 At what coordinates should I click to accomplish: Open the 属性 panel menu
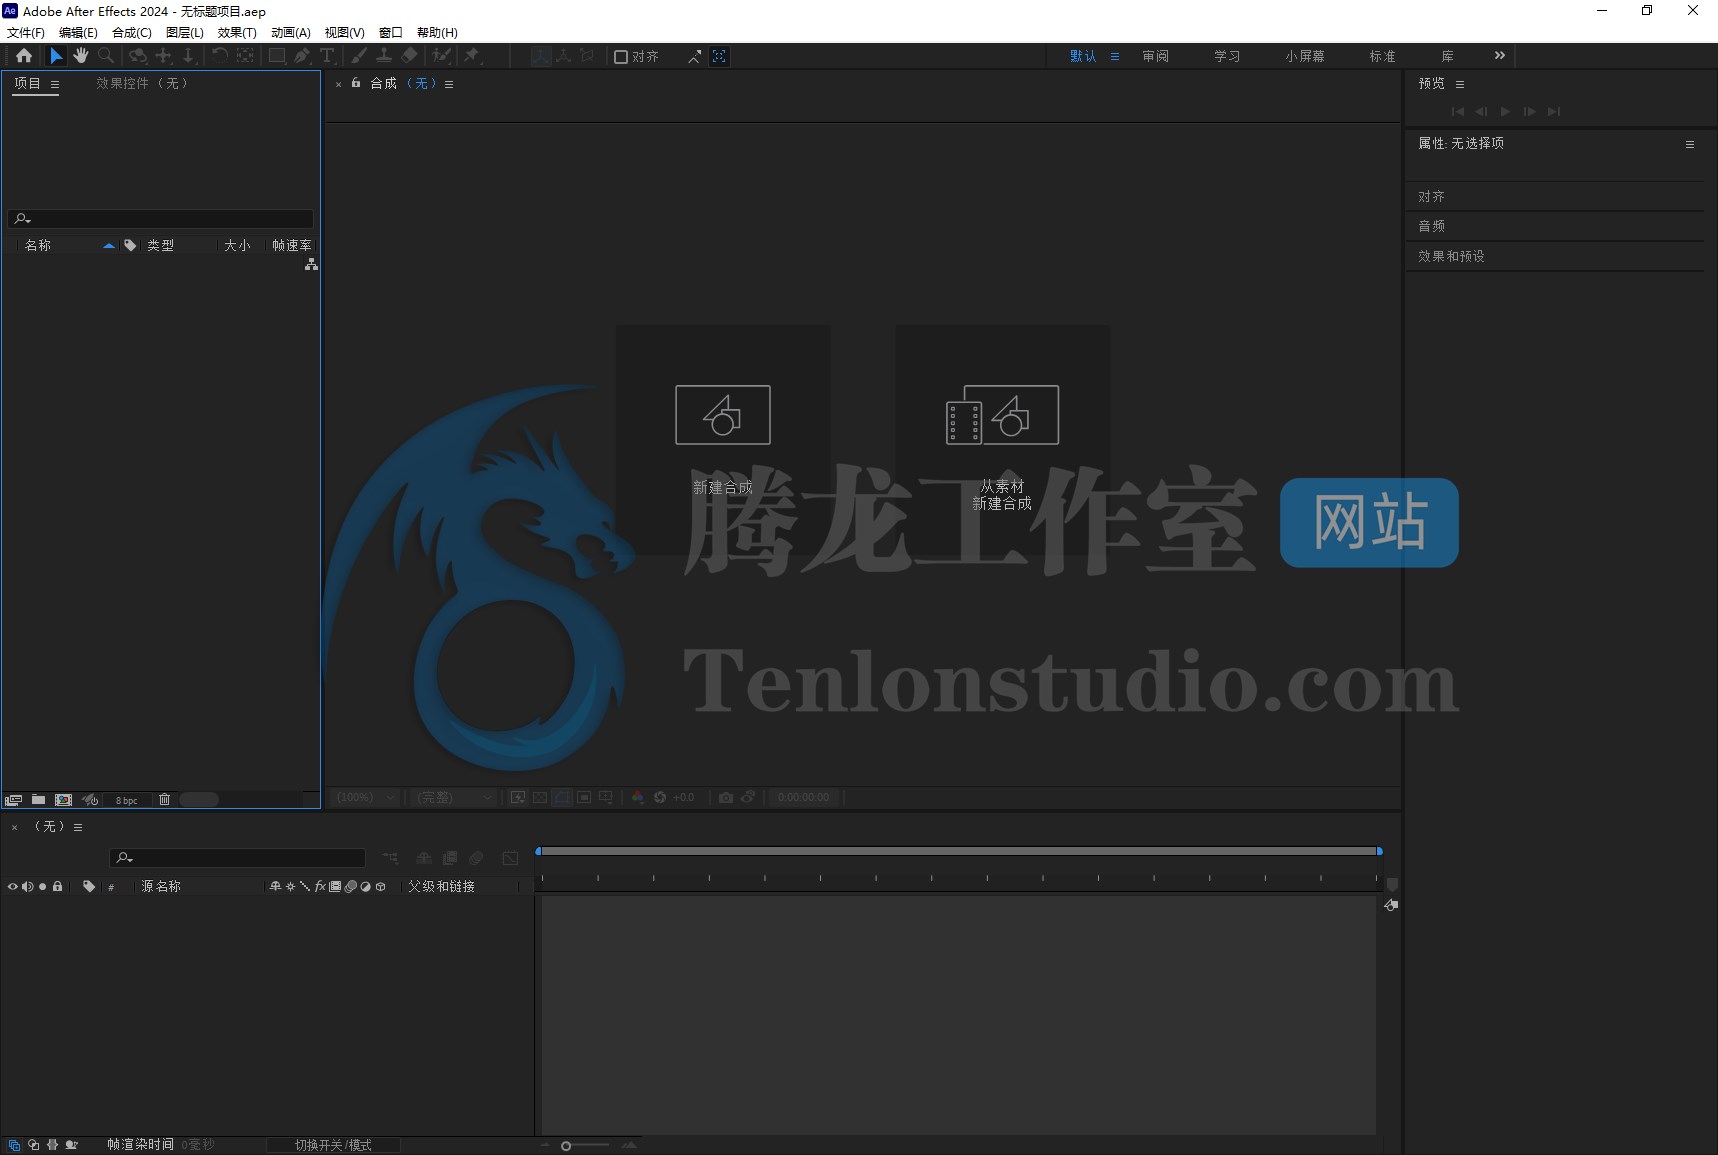coord(1690,145)
